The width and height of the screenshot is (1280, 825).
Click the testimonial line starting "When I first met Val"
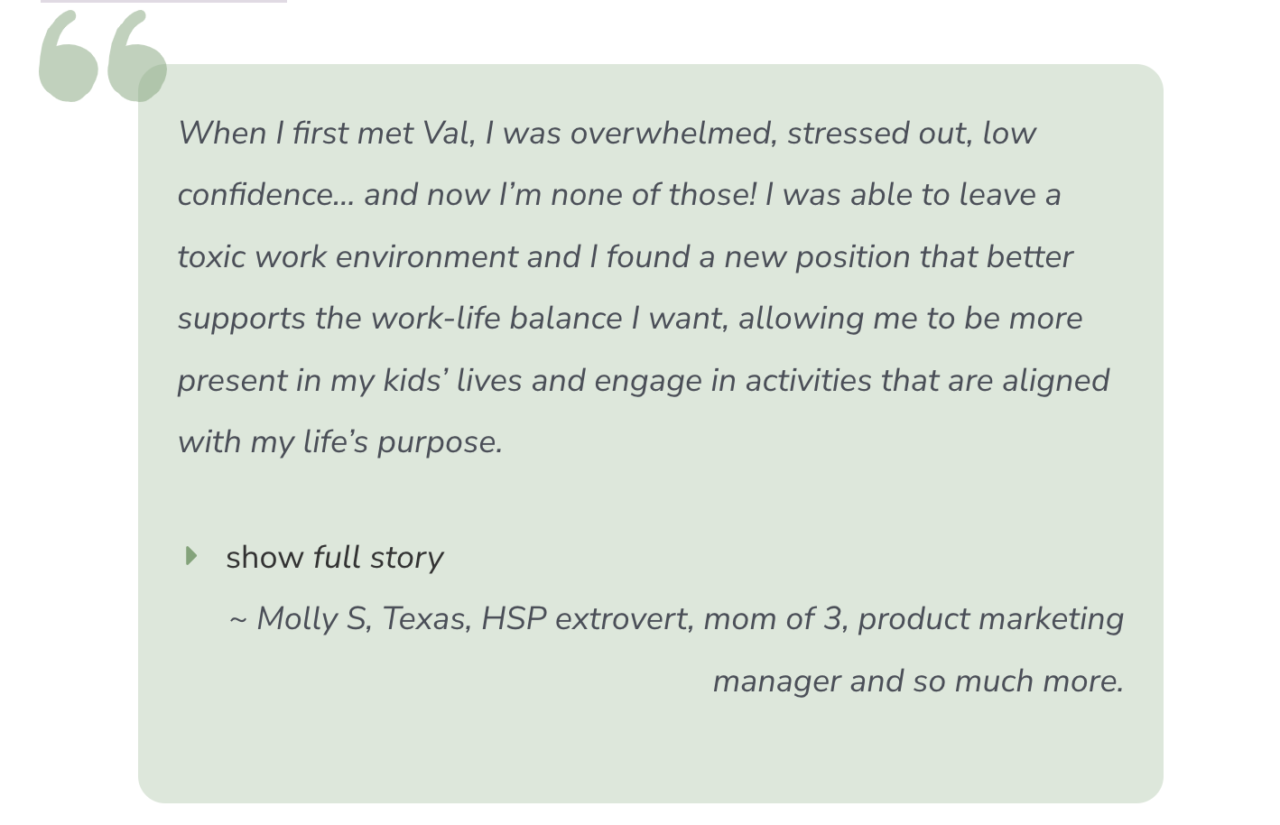pos(606,133)
